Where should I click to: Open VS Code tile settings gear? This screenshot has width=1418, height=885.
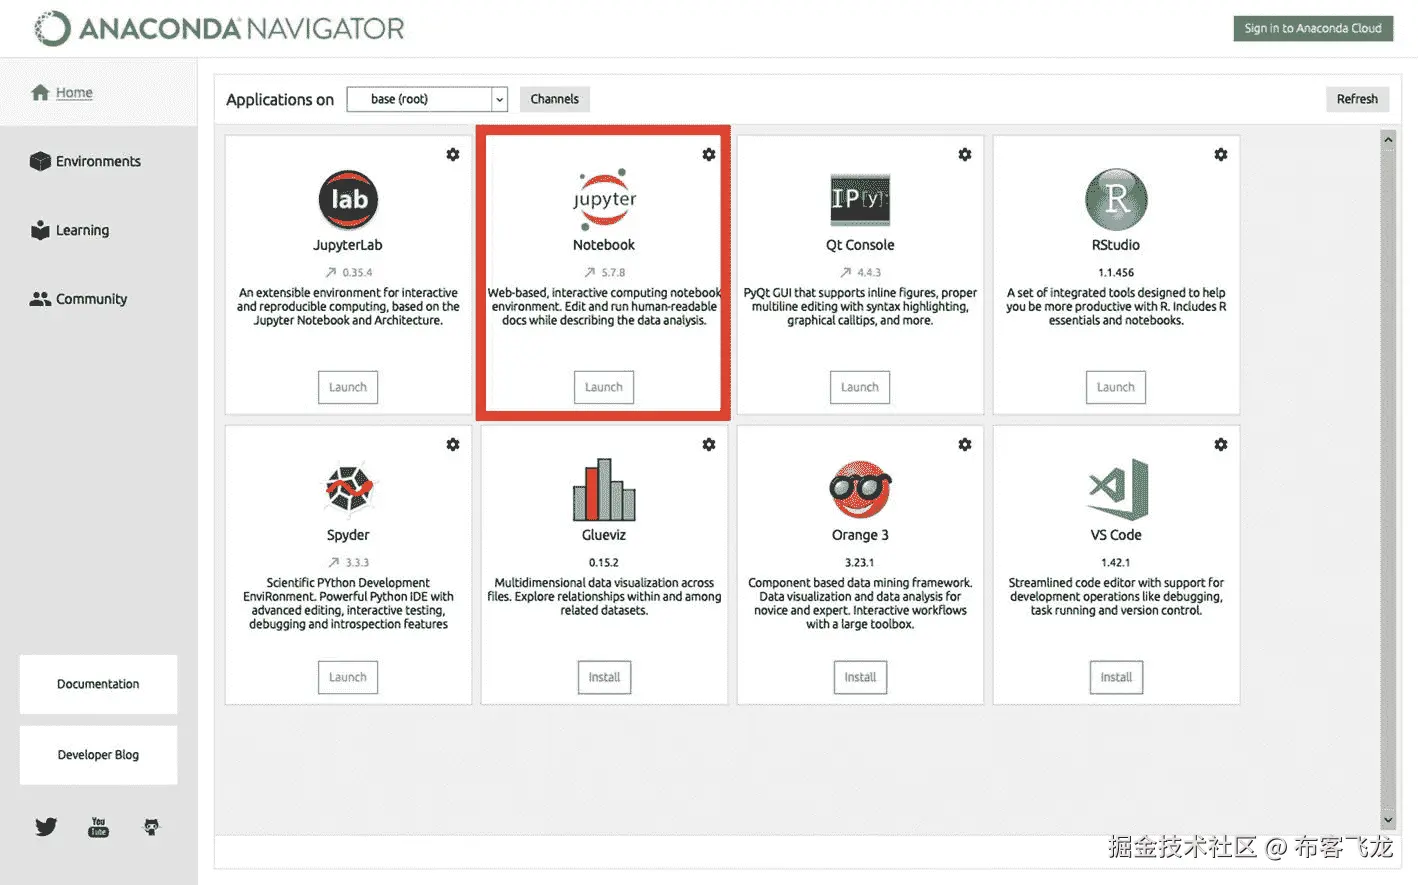tap(1221, 445)
